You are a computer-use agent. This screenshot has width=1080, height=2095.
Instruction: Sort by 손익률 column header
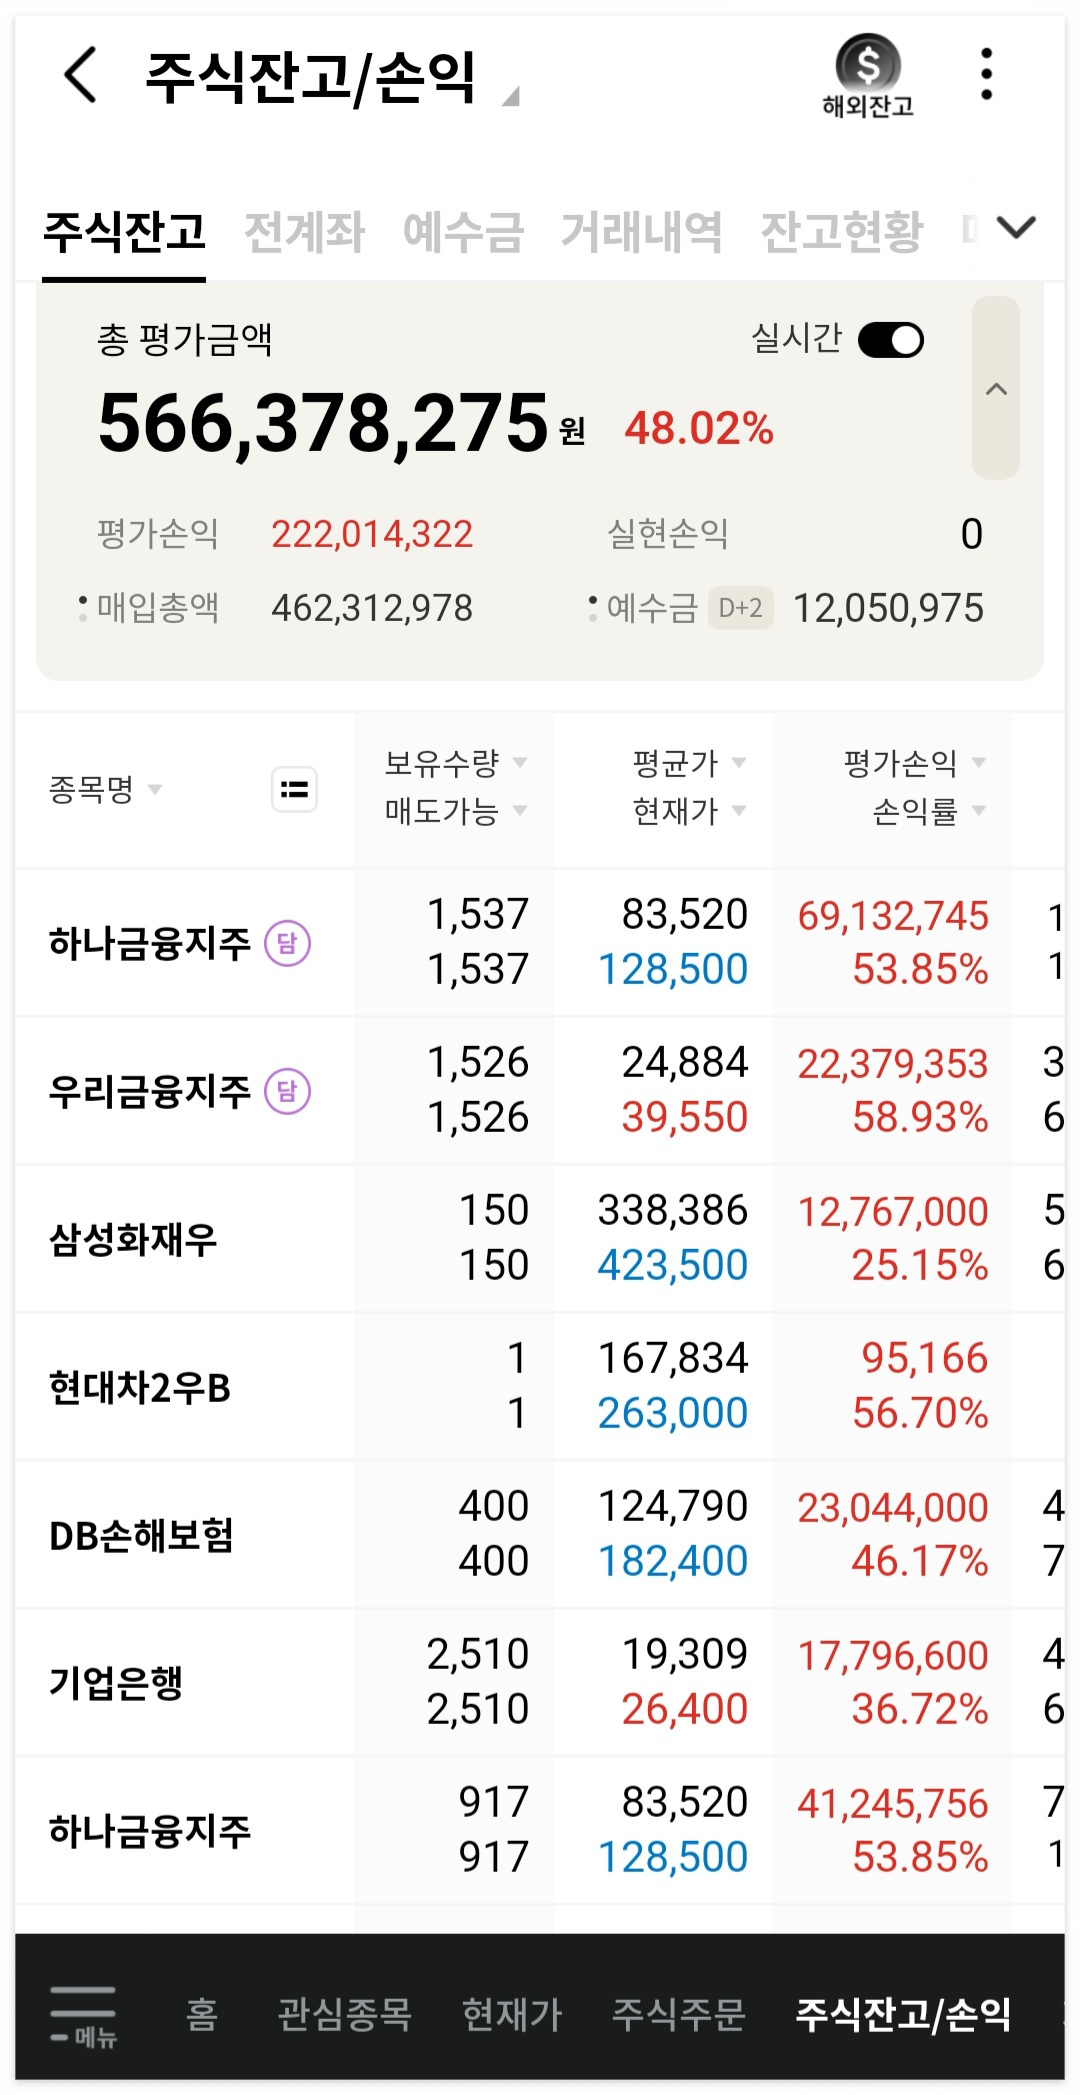[x=929, y=810]
